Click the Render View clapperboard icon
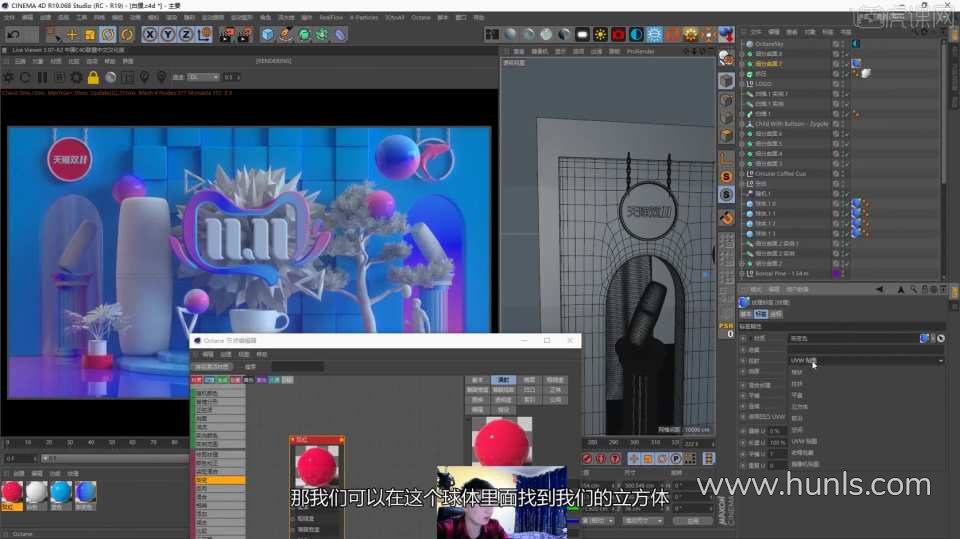Screen dimensions: 960x539 (227, 35)
